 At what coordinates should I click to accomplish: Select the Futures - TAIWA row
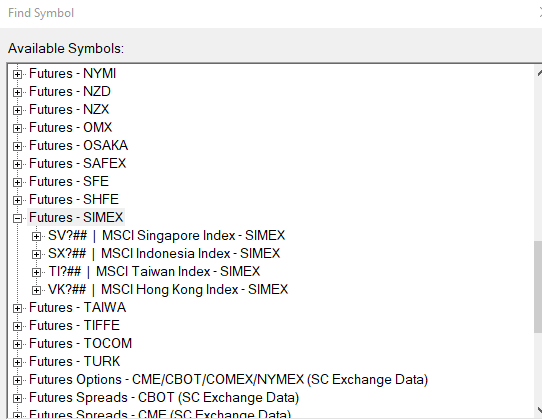[x=77, y=307]
